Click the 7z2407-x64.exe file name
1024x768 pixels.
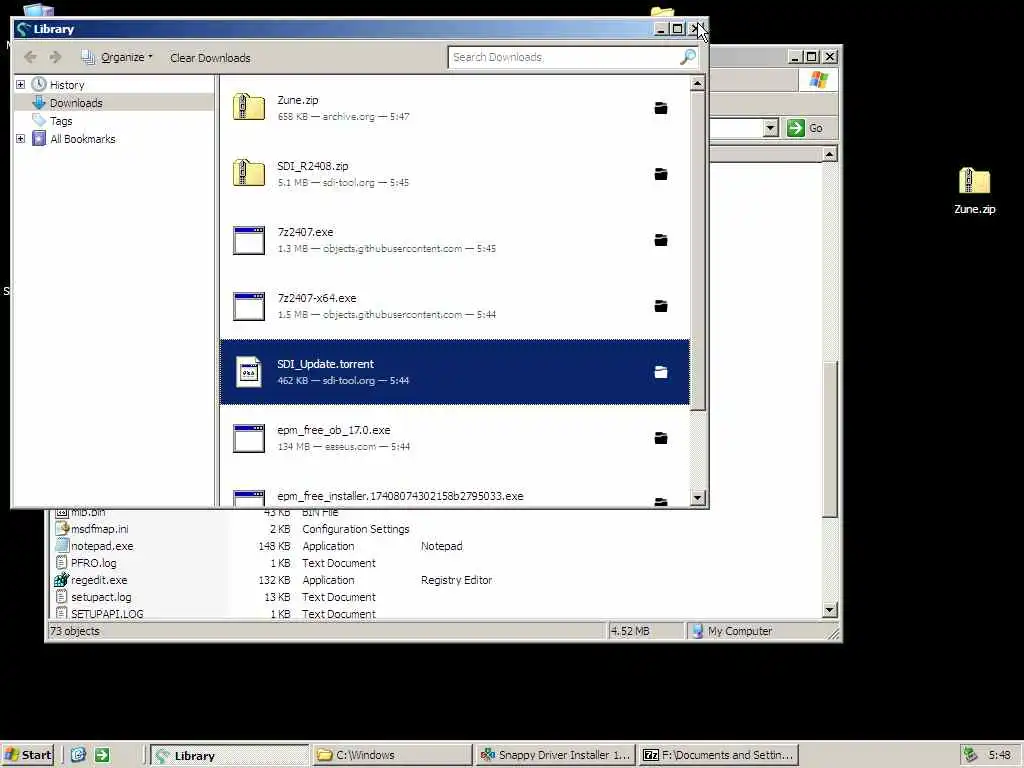point(317,298)
